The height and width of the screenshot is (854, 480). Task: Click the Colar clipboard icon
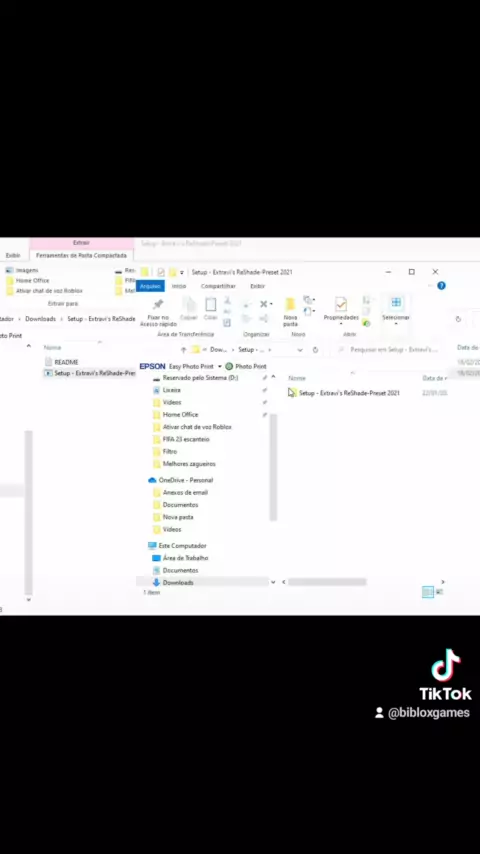[x=211, y=304]
